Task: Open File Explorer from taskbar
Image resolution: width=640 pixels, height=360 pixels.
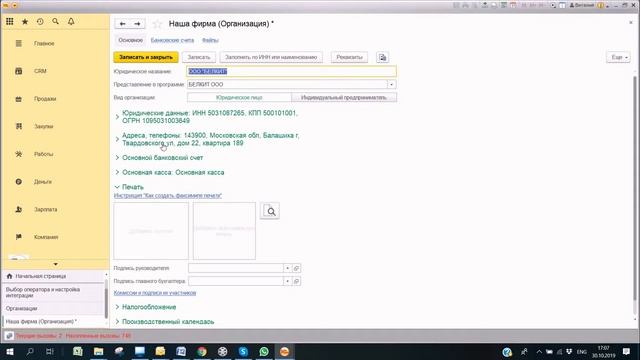Action: pyautogui.click(x=98, y=351)
